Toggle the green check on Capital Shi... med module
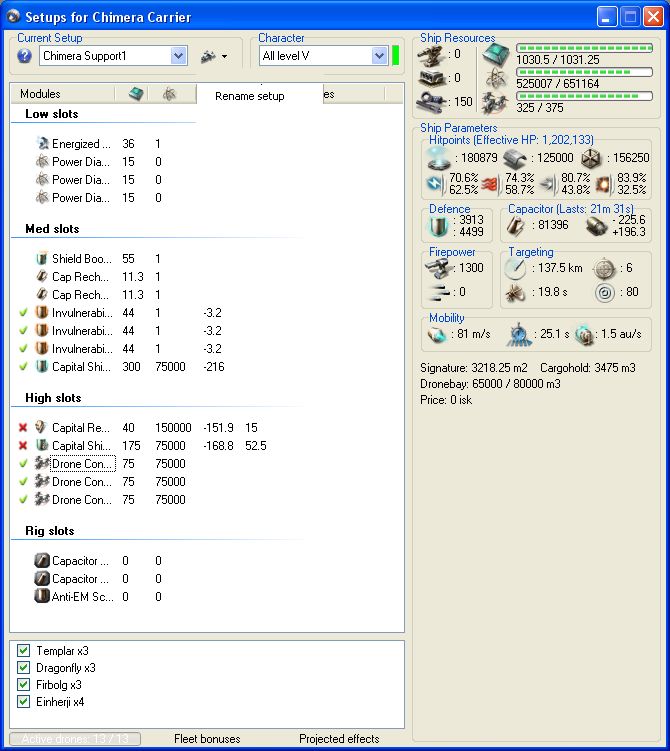This screenshot has width=670, height=751. click(23, 366)
